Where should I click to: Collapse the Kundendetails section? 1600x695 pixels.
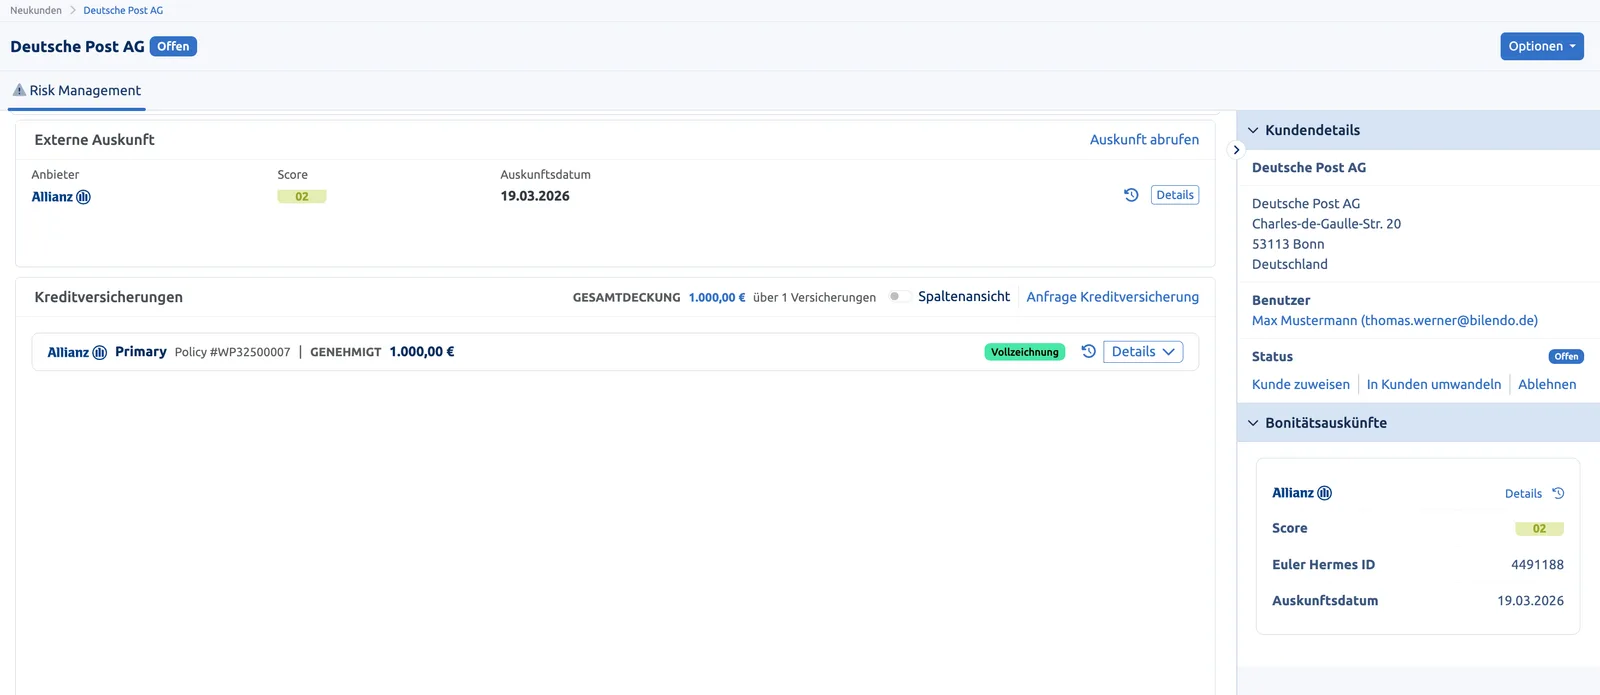[1253, 130]
